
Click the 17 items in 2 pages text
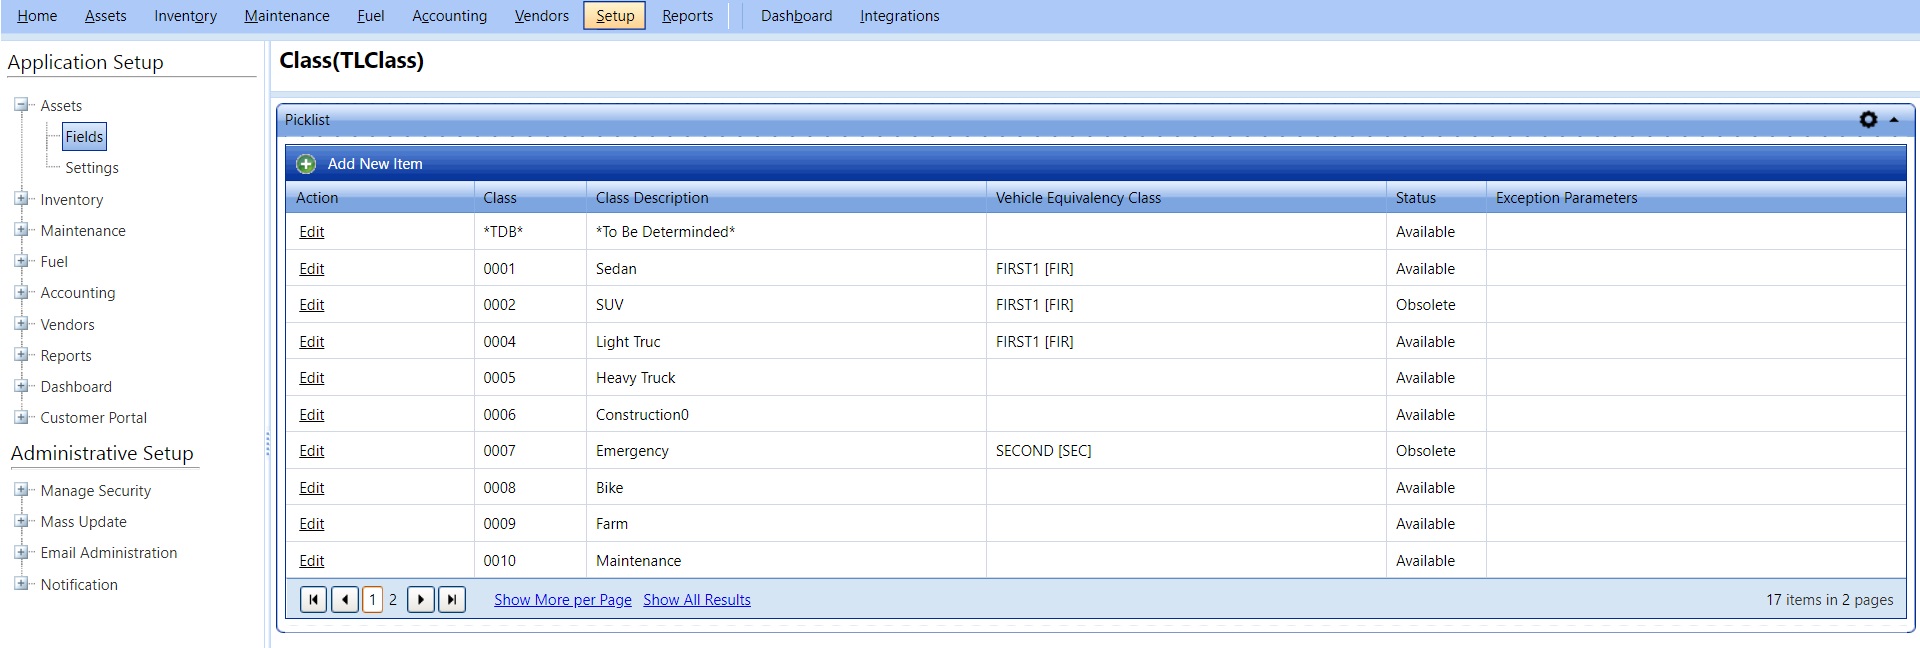click(1830, 600)
